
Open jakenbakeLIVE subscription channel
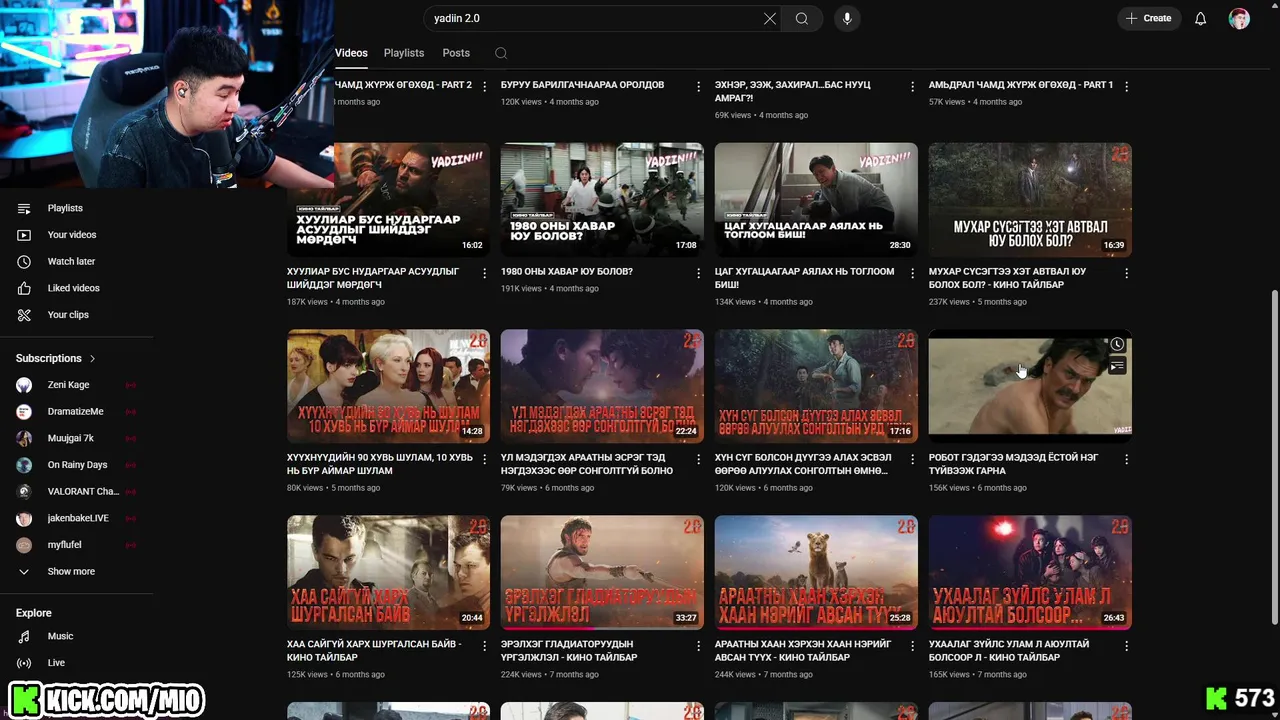pyautogui.click(x=77, y=518)
